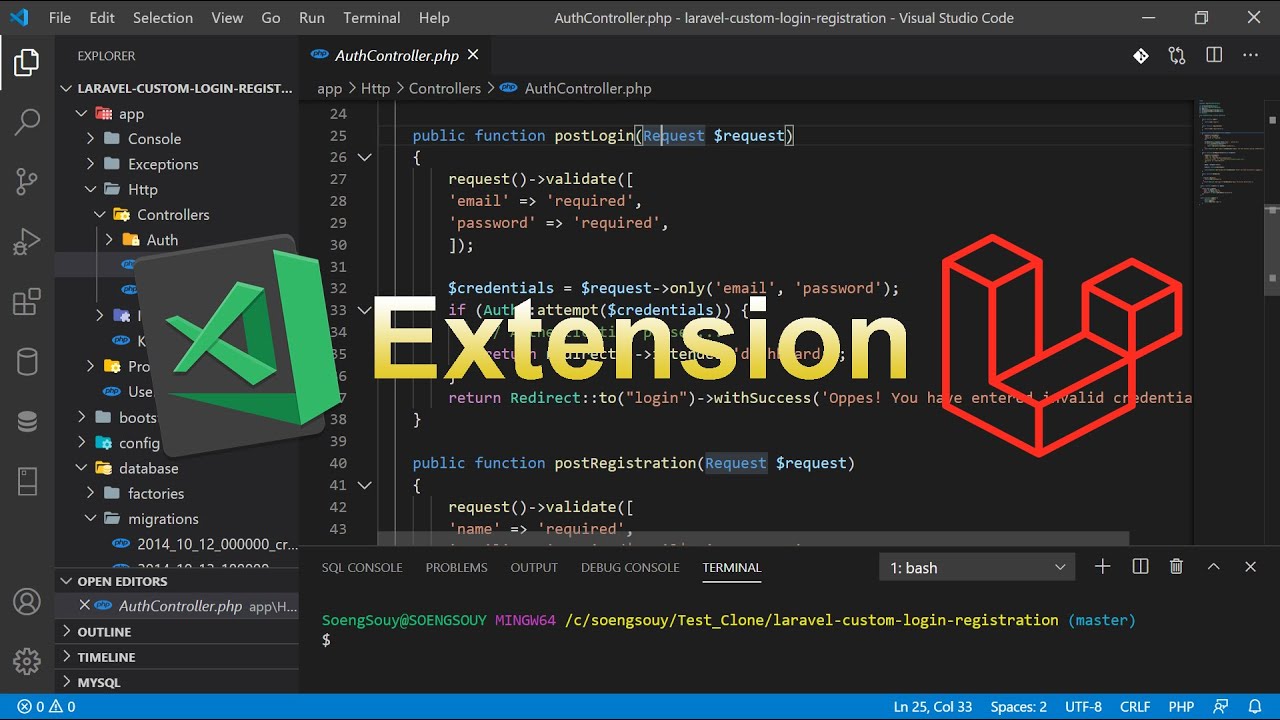Image resolution: width=1280 pixels, height=720 pixels.
Task: Open the Selection menu
Action: coord(163,18)
